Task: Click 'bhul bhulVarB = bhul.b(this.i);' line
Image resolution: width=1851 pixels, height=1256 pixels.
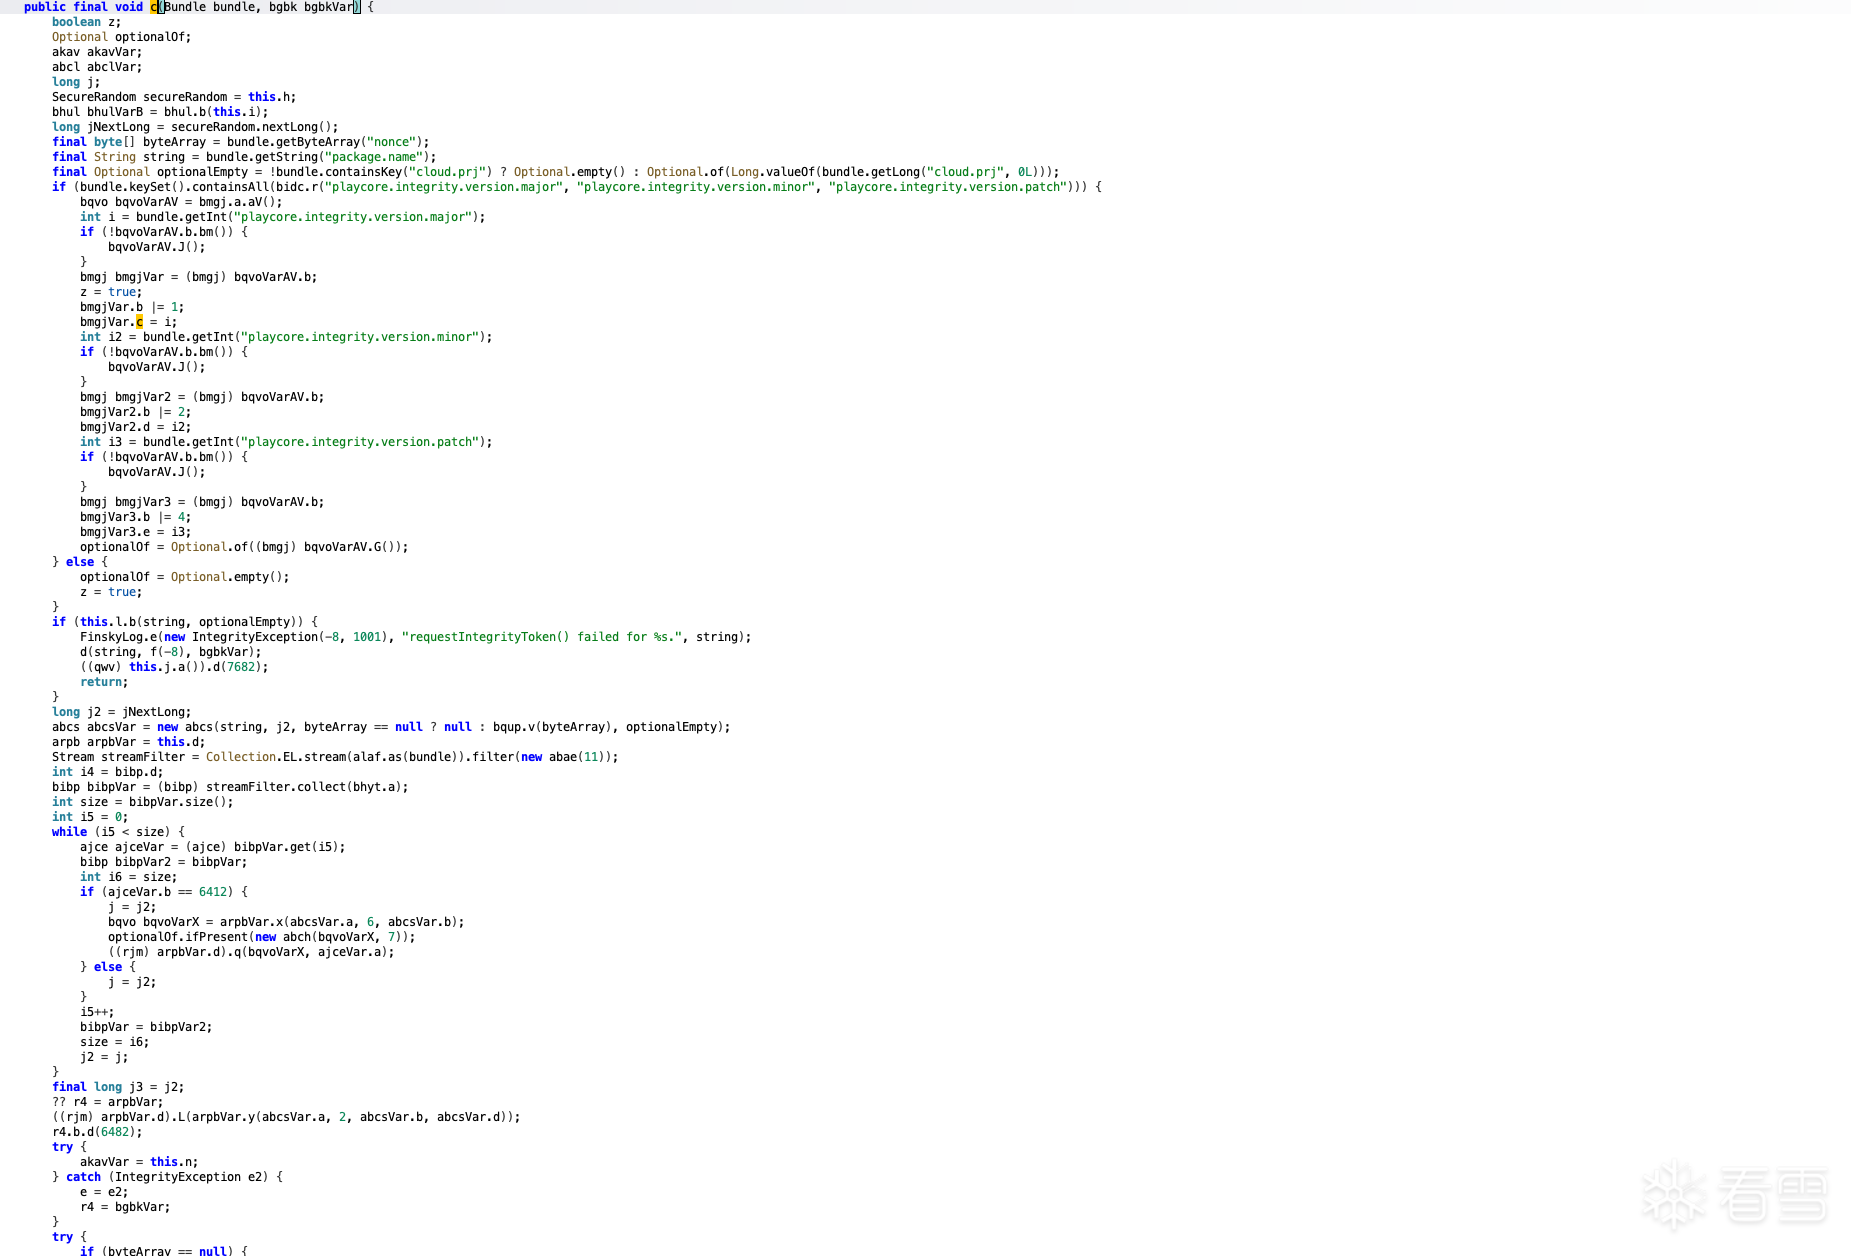Action: pos(160,112)
